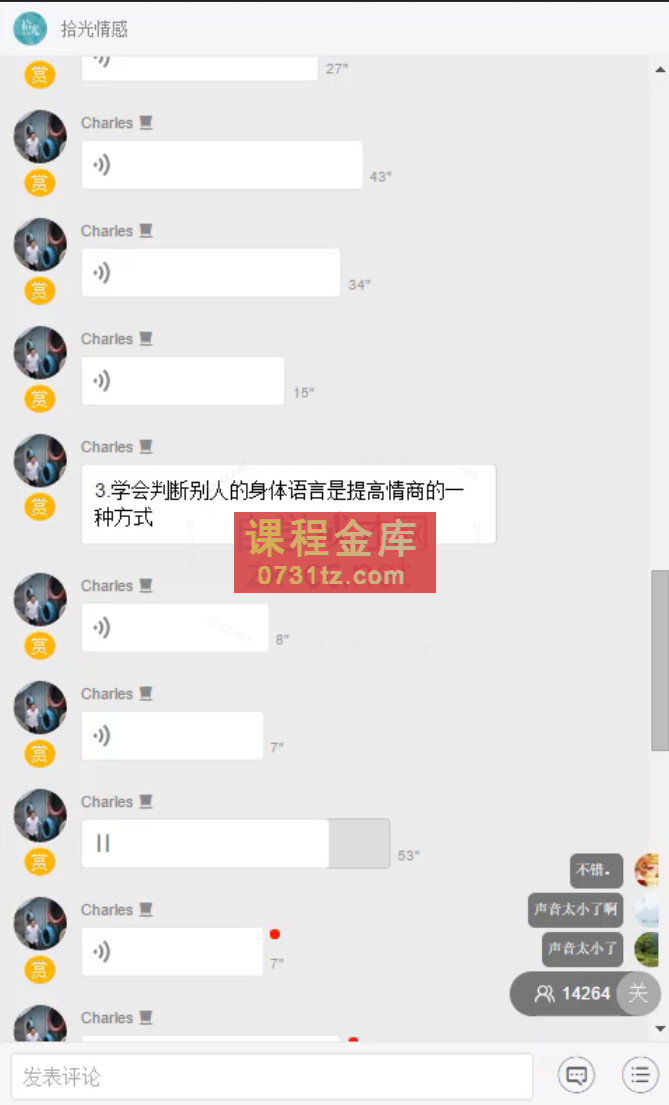The height and width of the screenshot is (1105, 669).
Task: Open the list menu icon at bottom right
Action: point(640,1075)
